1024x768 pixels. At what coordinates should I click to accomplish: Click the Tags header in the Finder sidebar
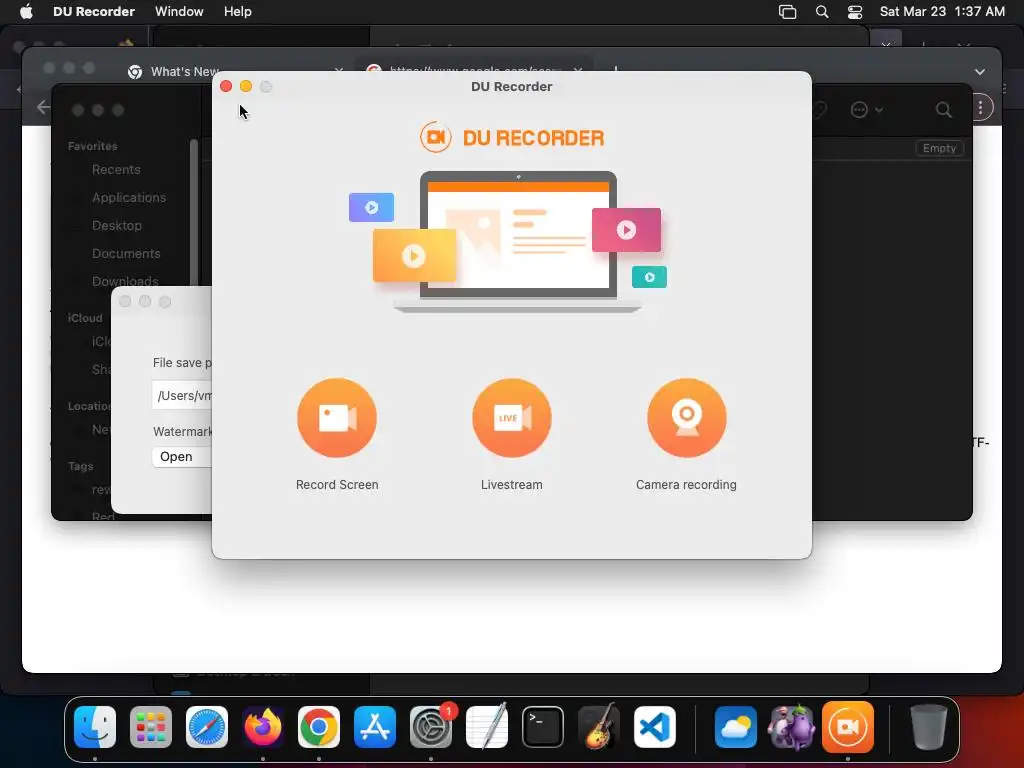click(x=80, y=466)
